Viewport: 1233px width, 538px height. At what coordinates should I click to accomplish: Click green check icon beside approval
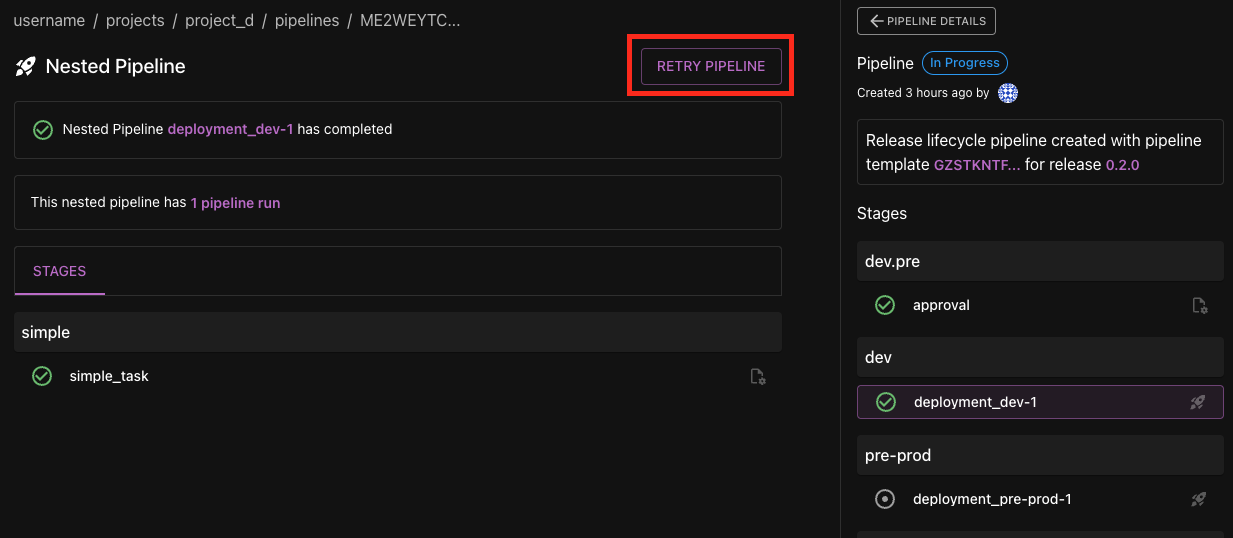tap(885, 305)
